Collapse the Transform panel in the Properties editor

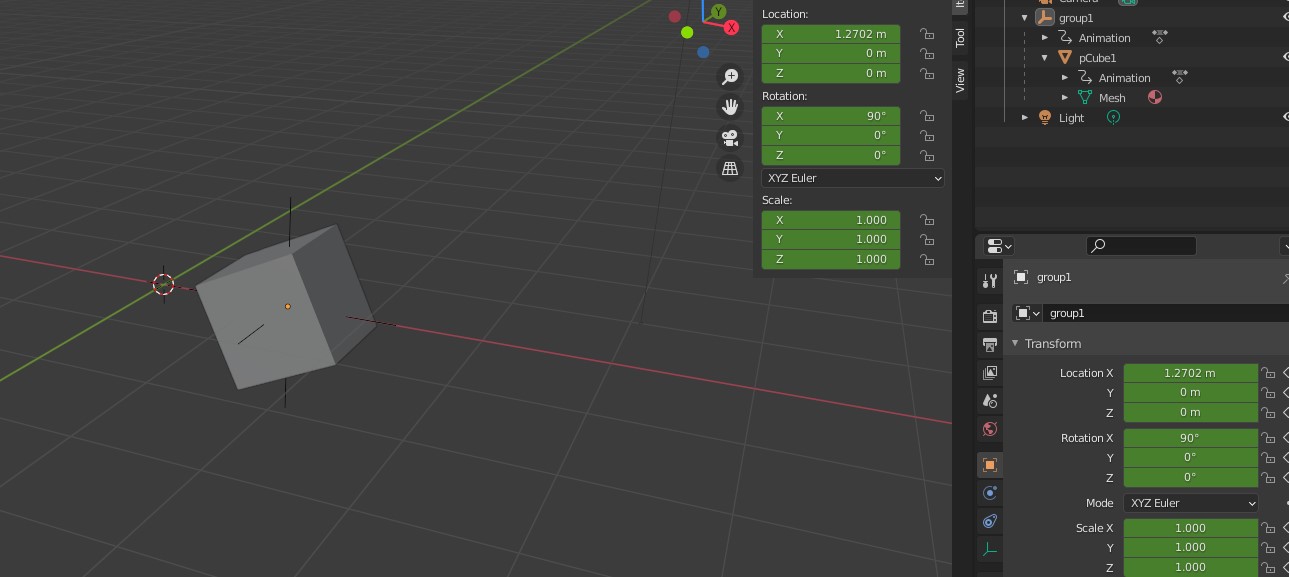coord(1015,343)
